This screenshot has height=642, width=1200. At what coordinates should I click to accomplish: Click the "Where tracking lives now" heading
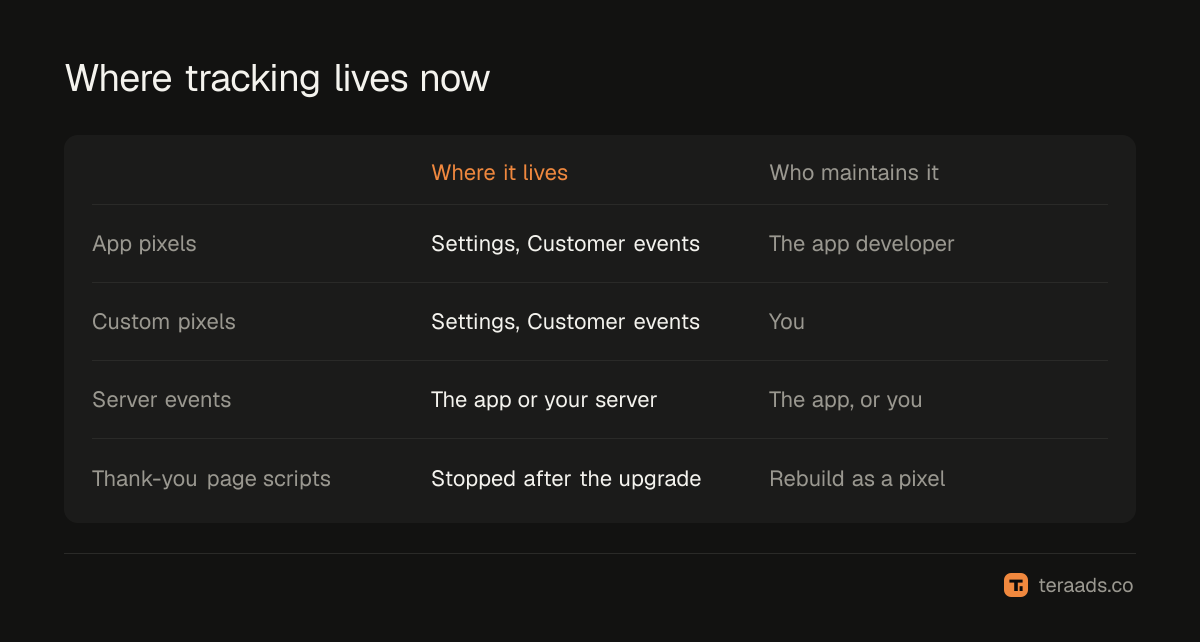[x=277, y=78]
